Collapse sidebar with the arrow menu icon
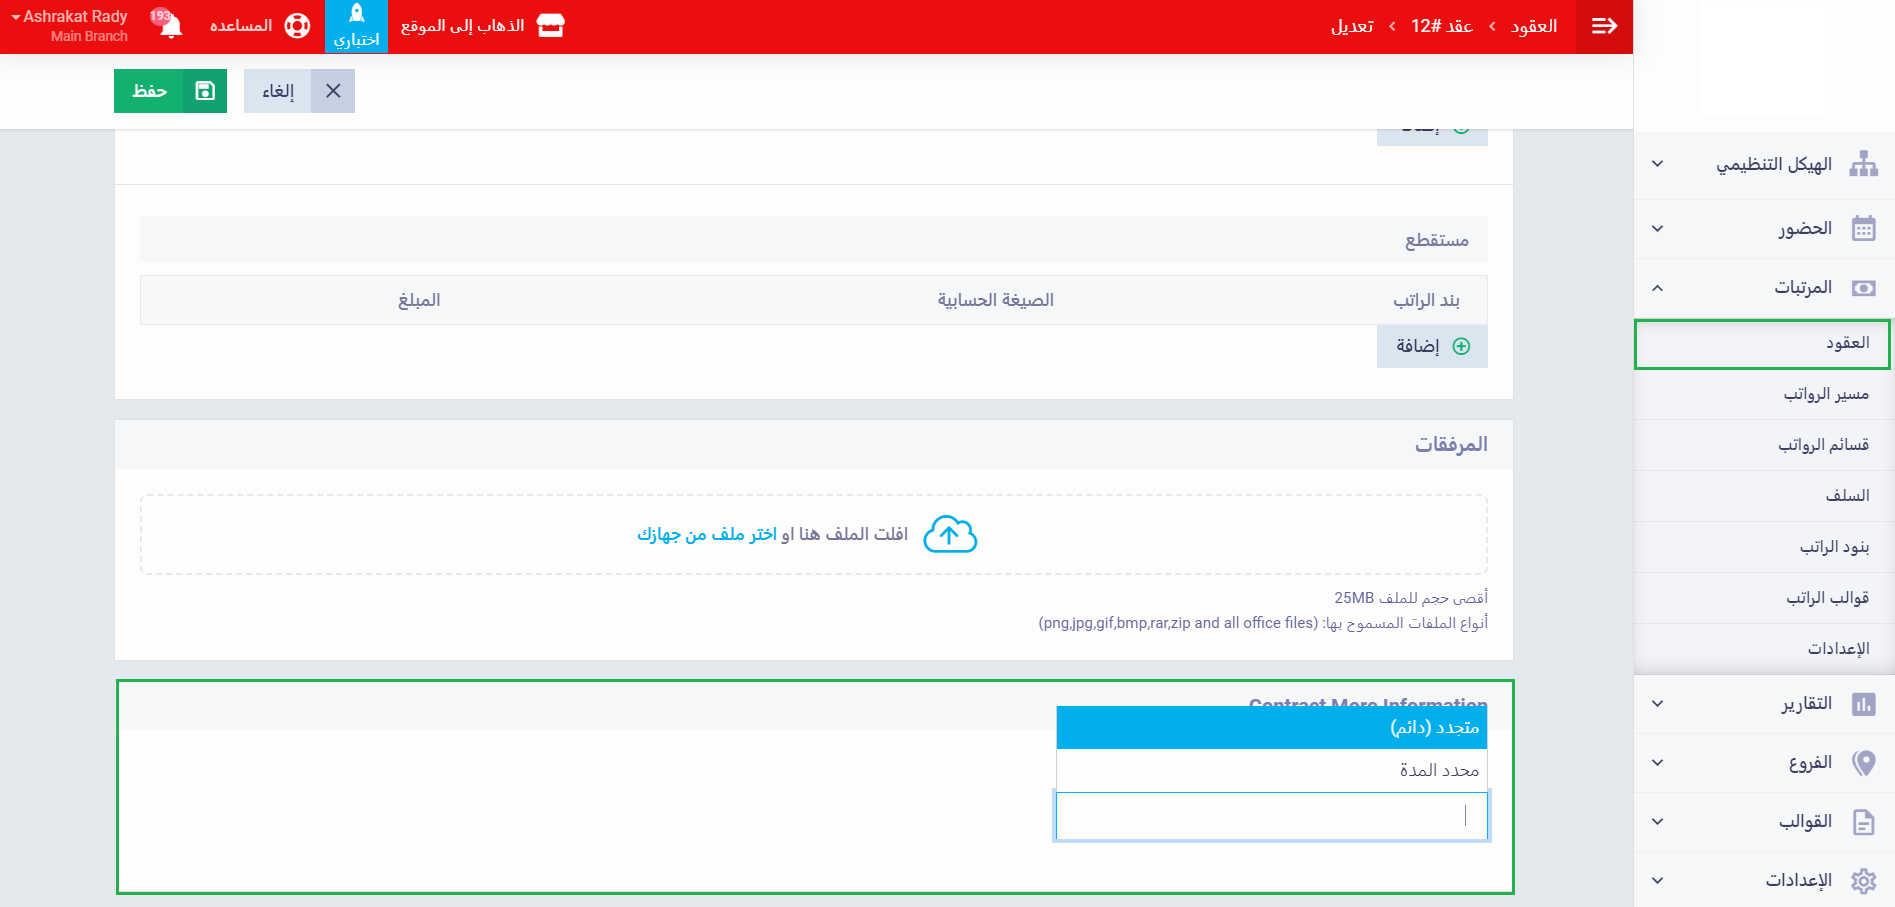Screen dimensions: 1895x907 [1604, 26]
